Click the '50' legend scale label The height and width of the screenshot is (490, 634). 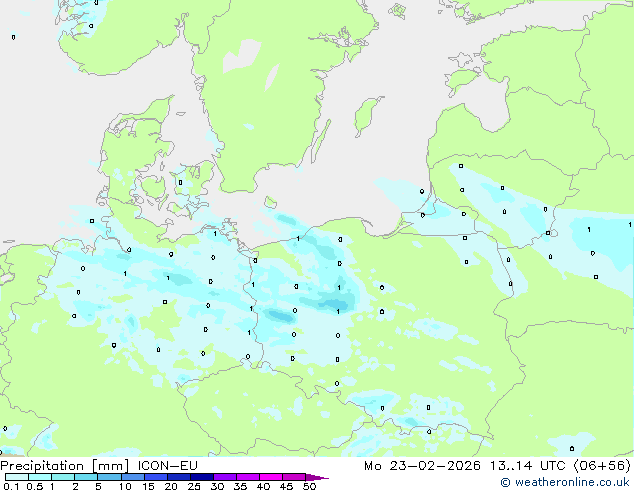[x=309, y=486]
